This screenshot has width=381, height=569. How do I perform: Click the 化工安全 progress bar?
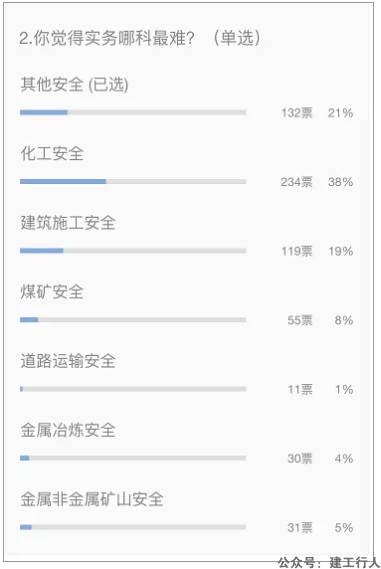click(x=133, y=181)
